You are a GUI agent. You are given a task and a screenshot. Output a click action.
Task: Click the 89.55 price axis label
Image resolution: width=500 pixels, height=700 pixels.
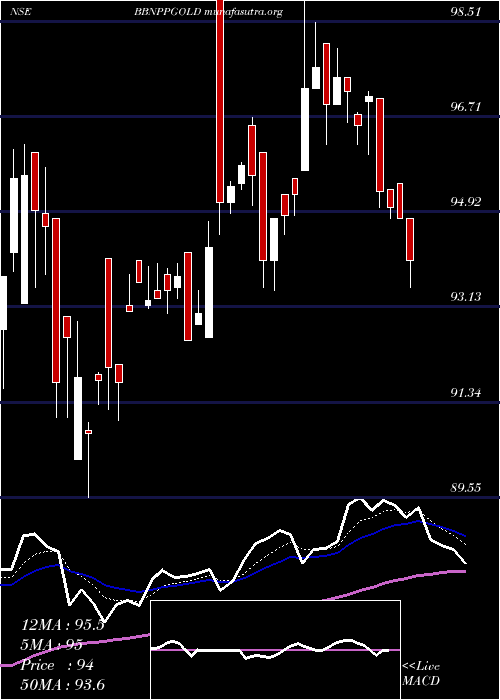click(466, 488)
